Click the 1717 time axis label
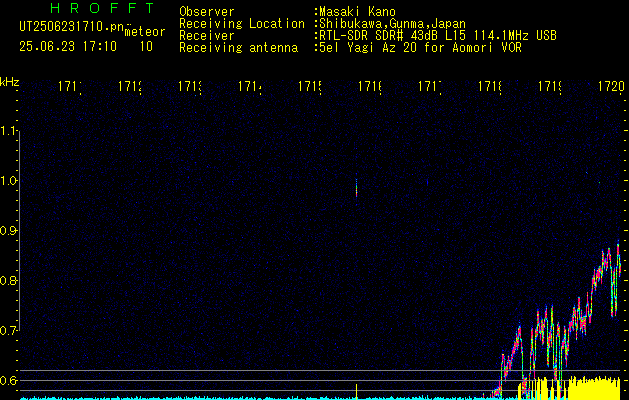The height and width of the screenshot is (400, 629). coord(430,86)
